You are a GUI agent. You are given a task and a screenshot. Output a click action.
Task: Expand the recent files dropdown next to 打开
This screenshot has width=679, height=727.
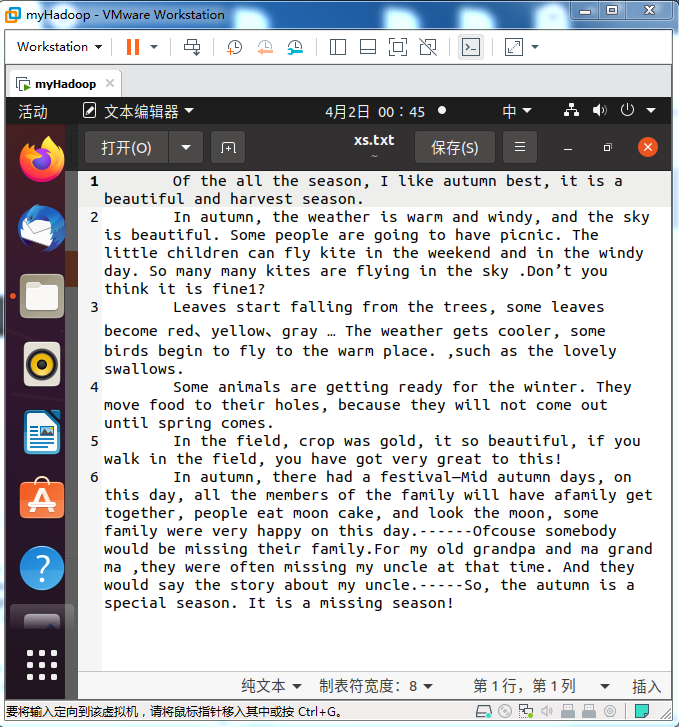pos(186,147)
